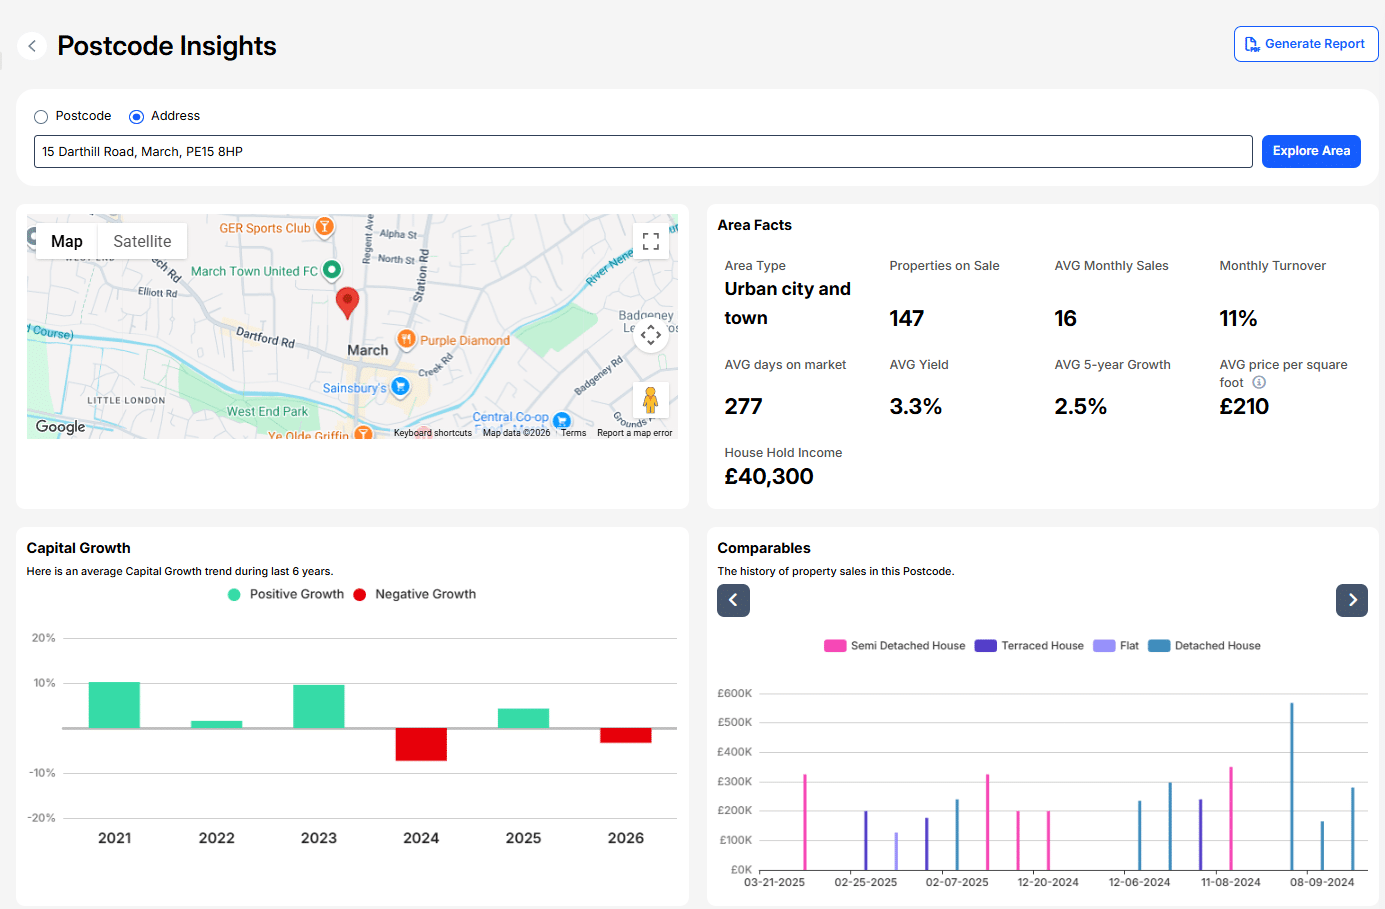Go to next comparables page
This screenshot has height=909, width=1385.
(1352, 600)
